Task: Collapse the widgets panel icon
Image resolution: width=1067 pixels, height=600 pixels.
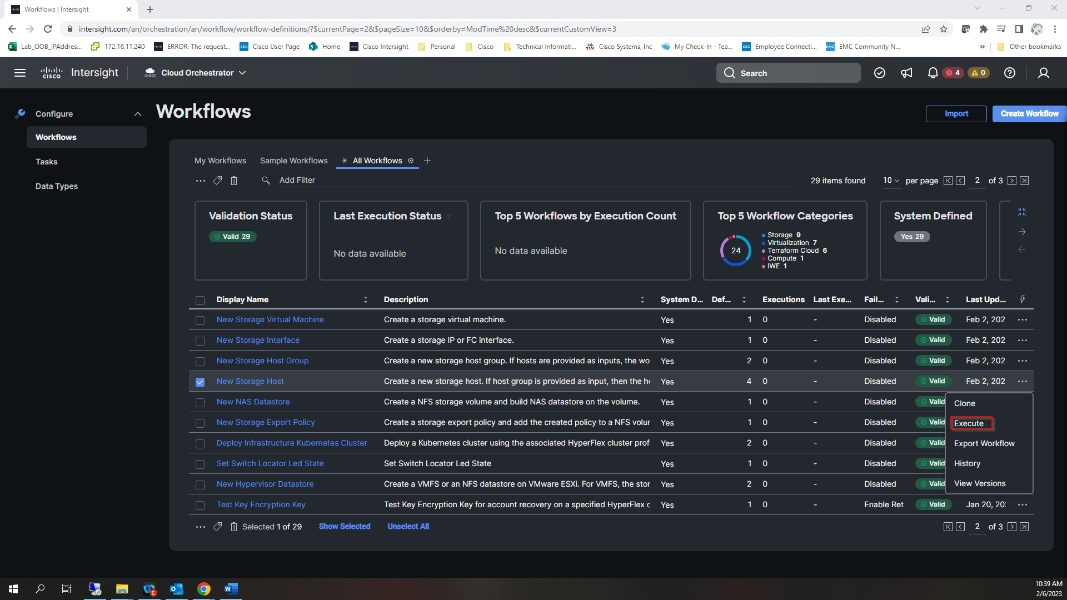Action: [x=1021, y=212]
